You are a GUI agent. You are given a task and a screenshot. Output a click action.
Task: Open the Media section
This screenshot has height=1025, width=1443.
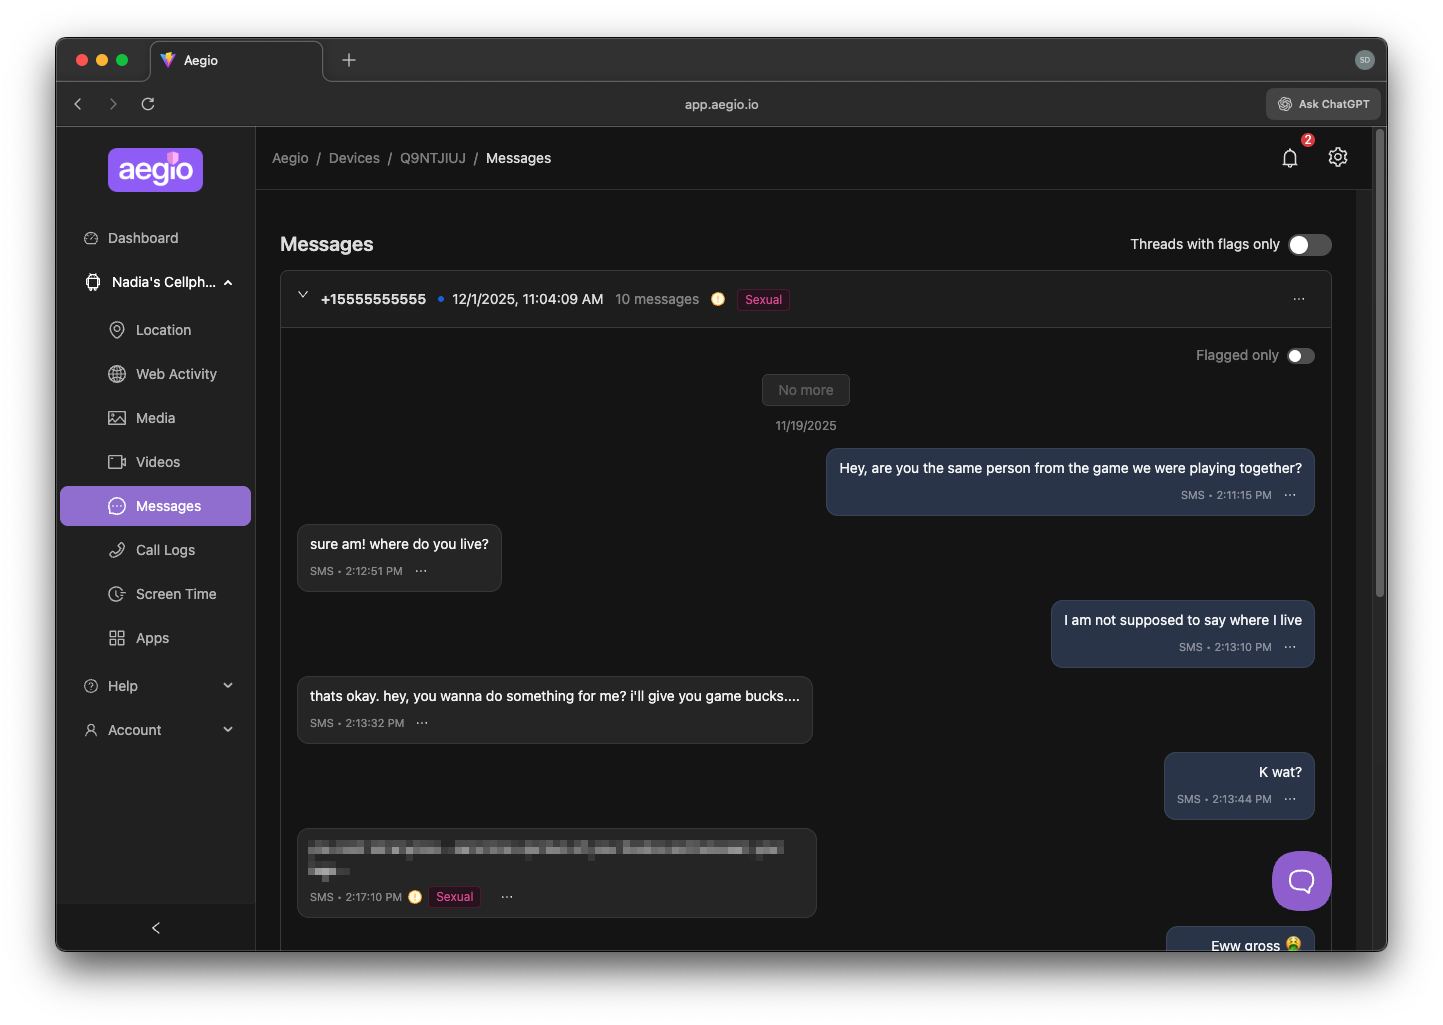point(156,417)
